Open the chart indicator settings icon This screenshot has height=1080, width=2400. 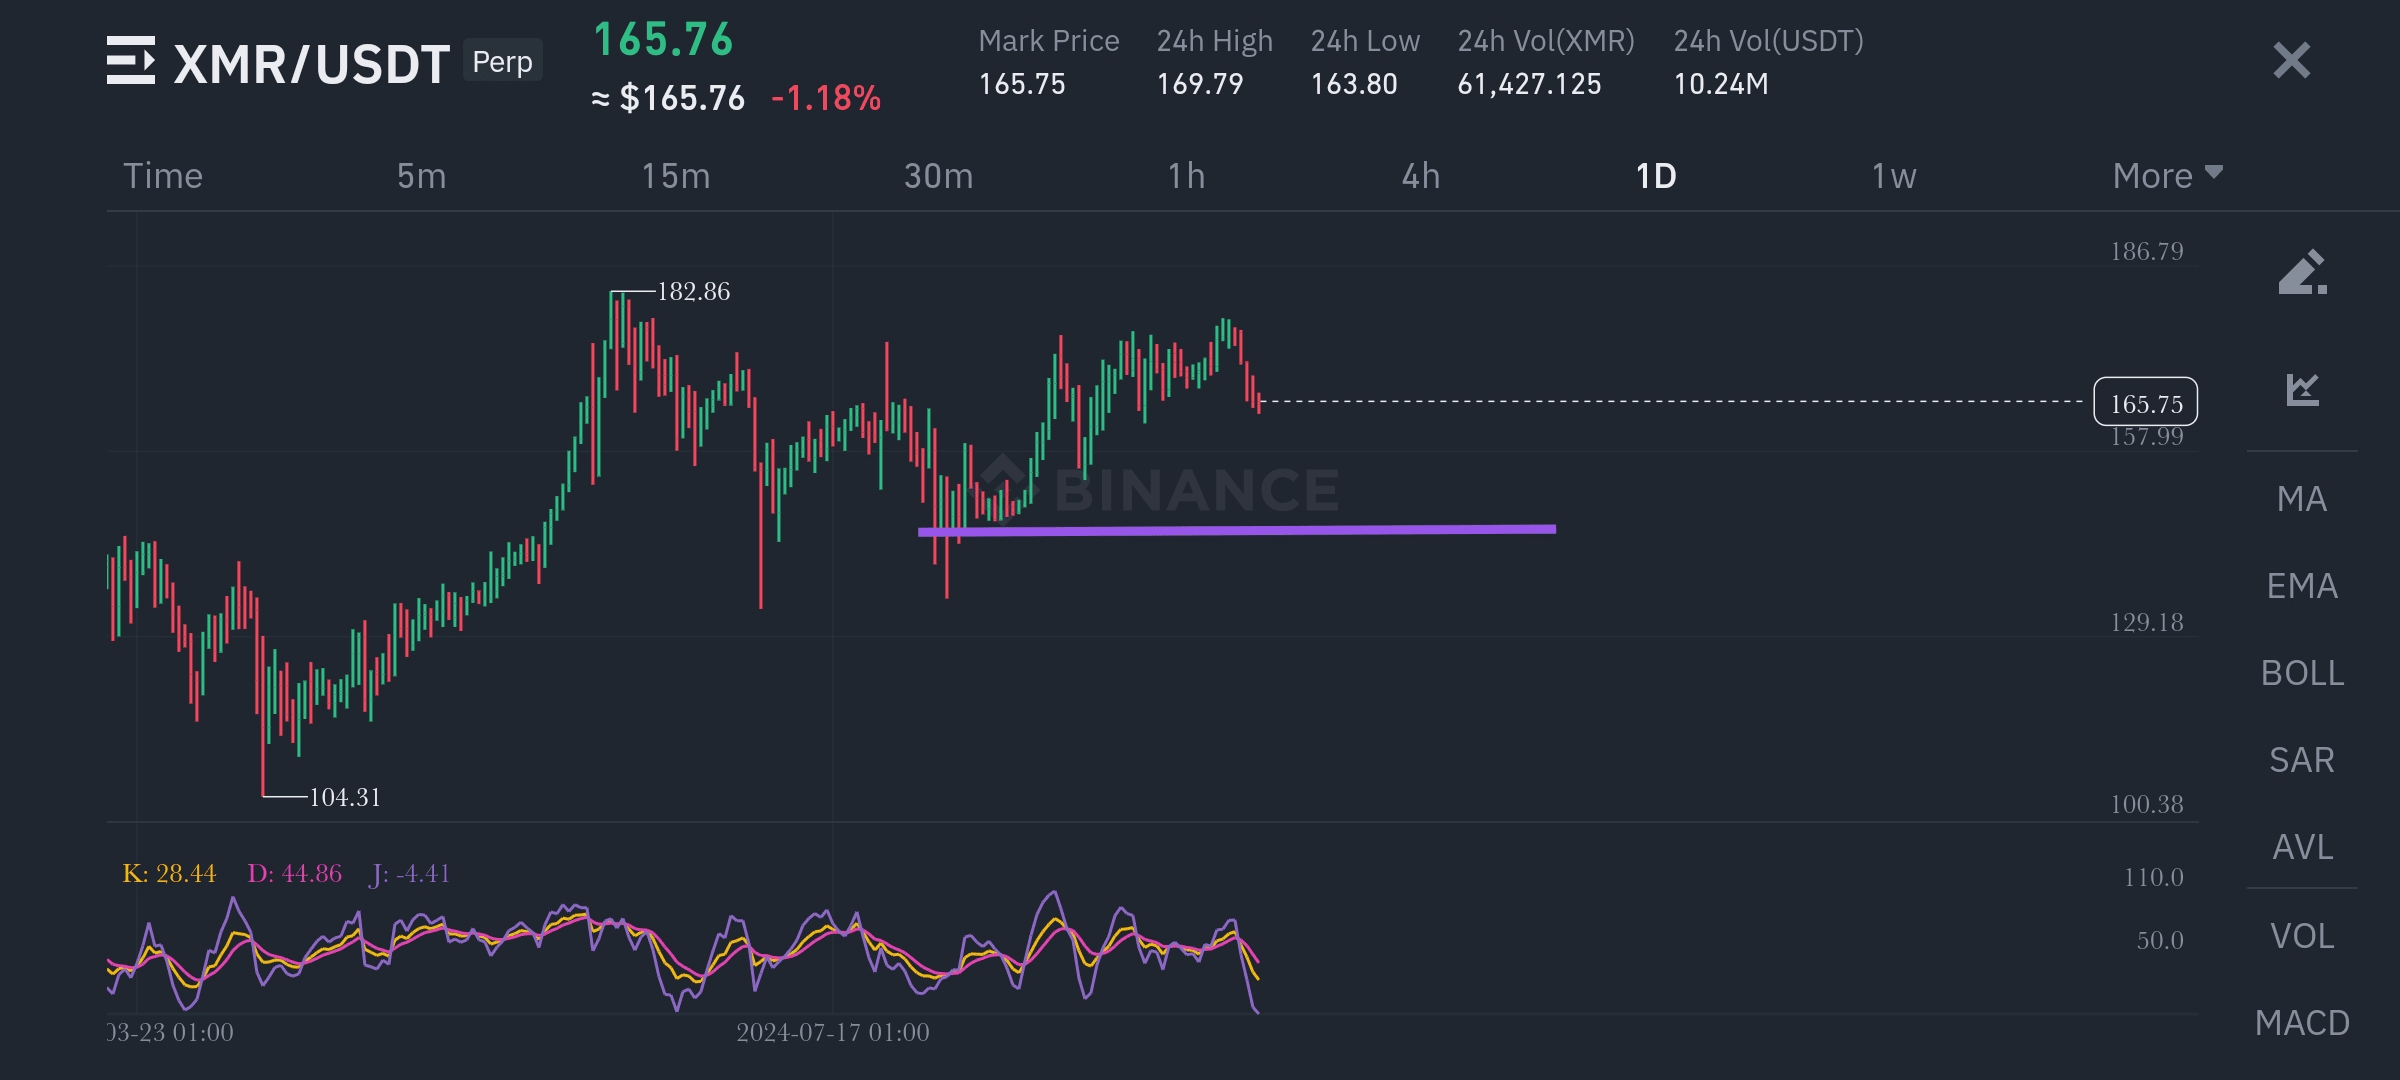(2302, 389)
